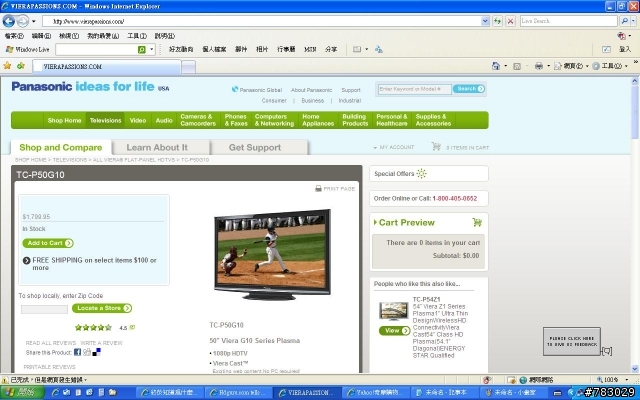This screenshot has height=400, width=640.
Task: Click the Print toolbar icon
Action: point(539,66)
